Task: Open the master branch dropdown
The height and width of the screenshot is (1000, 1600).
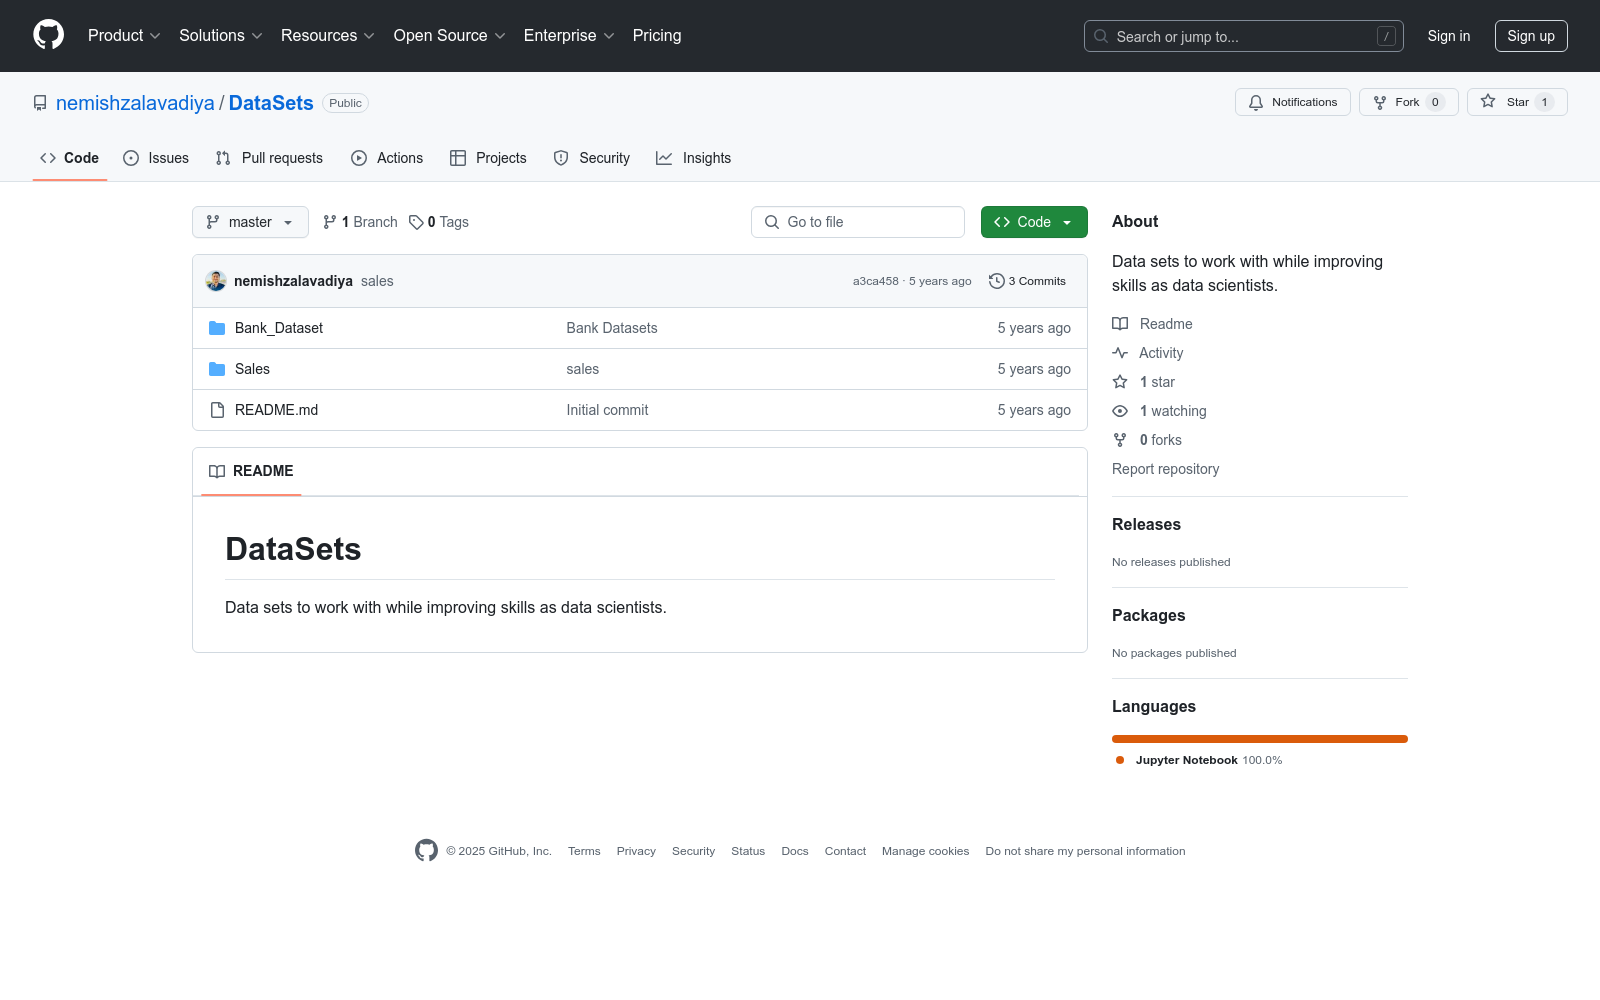Action: pos(250,222)
